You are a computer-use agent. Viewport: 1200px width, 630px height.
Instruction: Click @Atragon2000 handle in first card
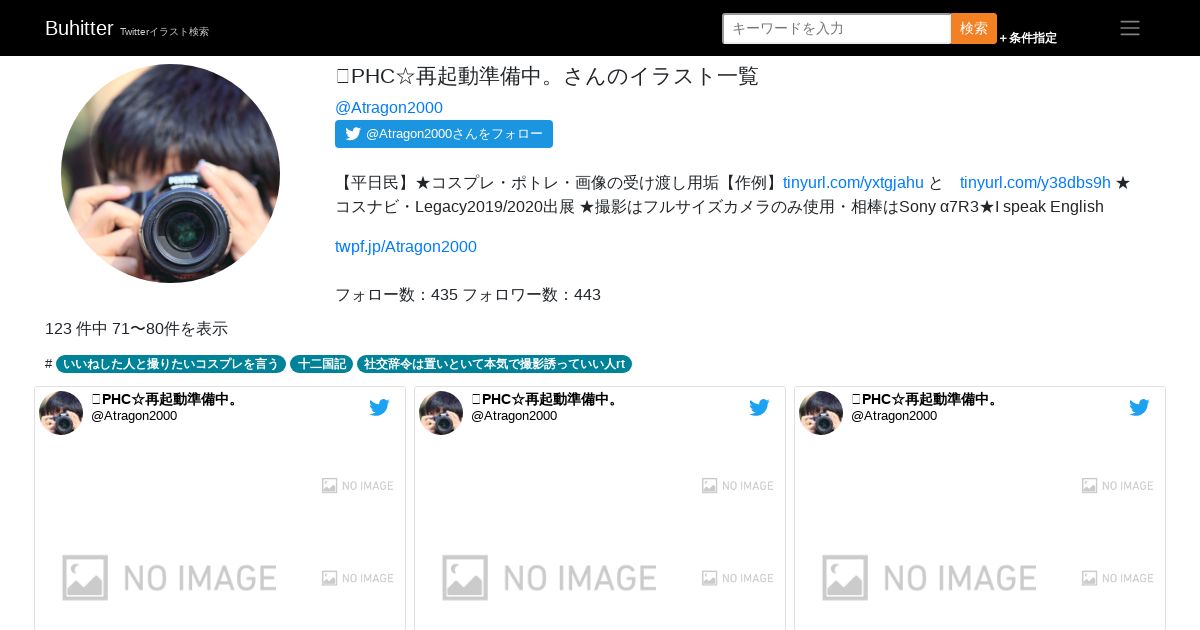coord(134,416)
